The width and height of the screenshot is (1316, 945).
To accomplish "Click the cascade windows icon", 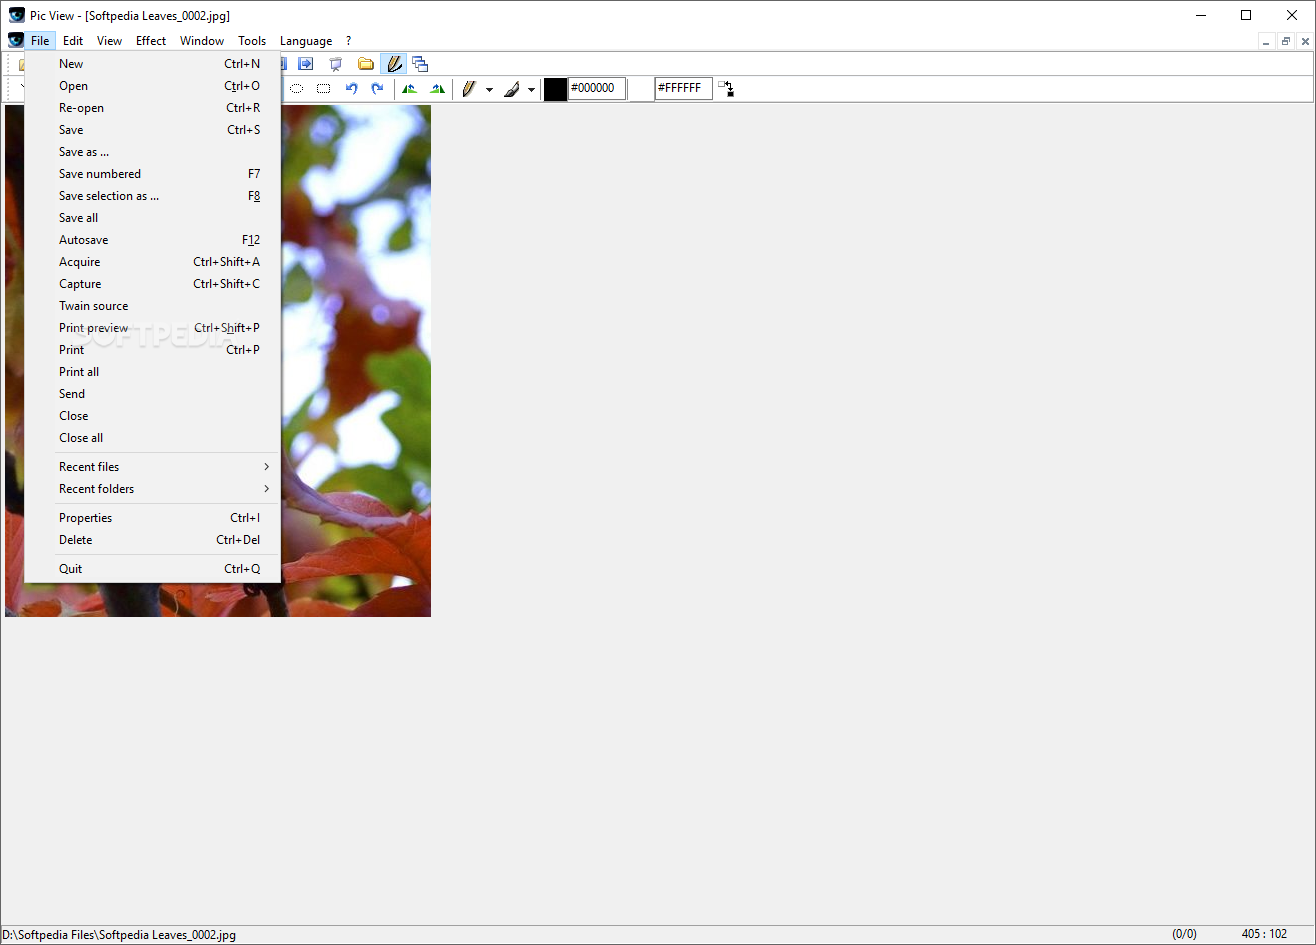I will [420, 64].
